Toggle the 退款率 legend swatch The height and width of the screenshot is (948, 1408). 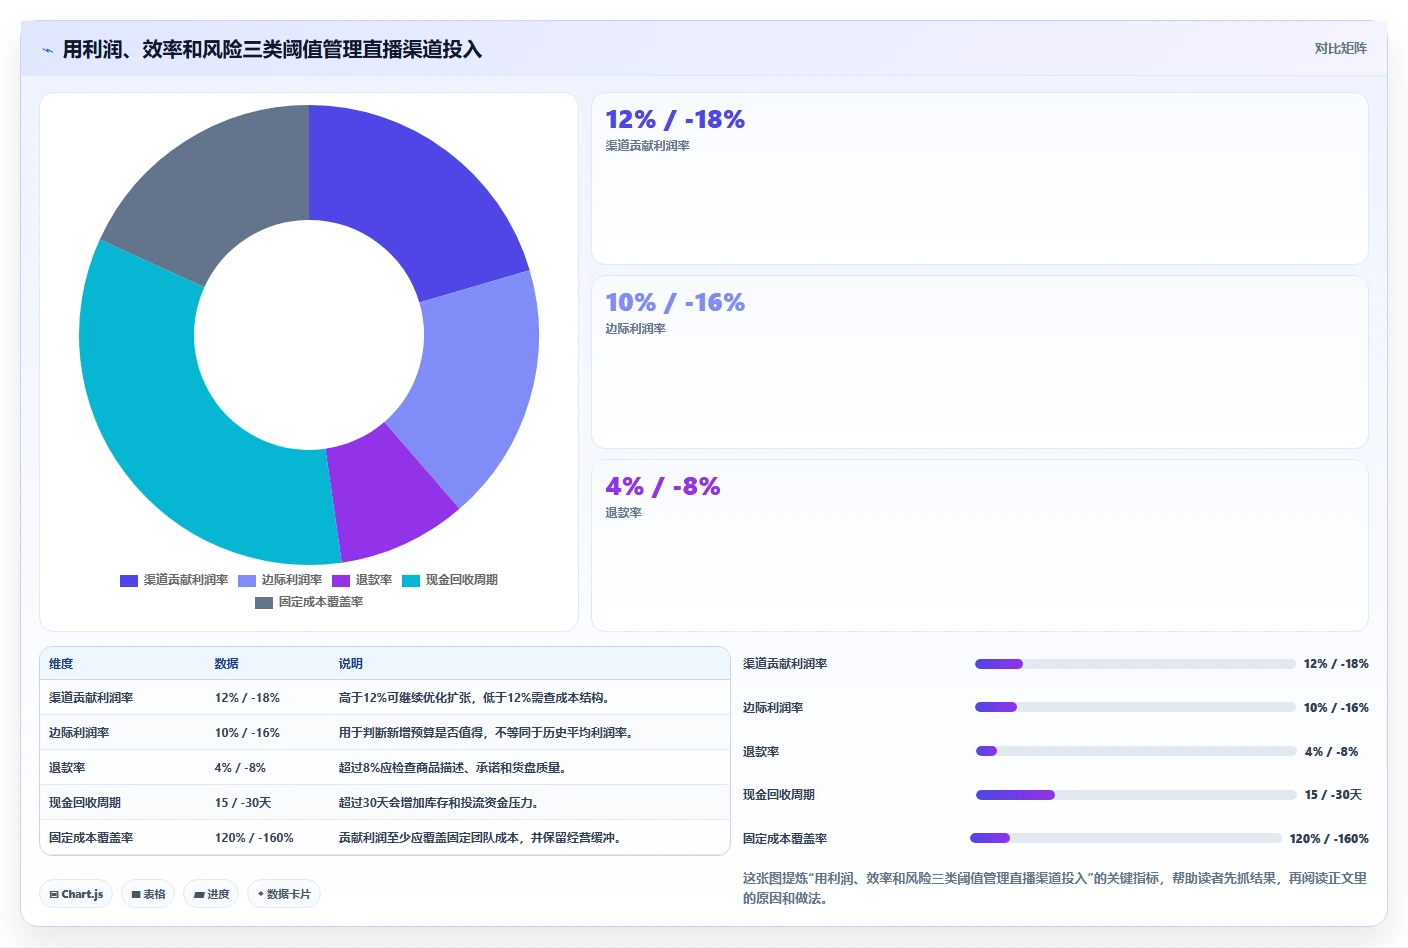pyautogui.click(x=341, y=580)
